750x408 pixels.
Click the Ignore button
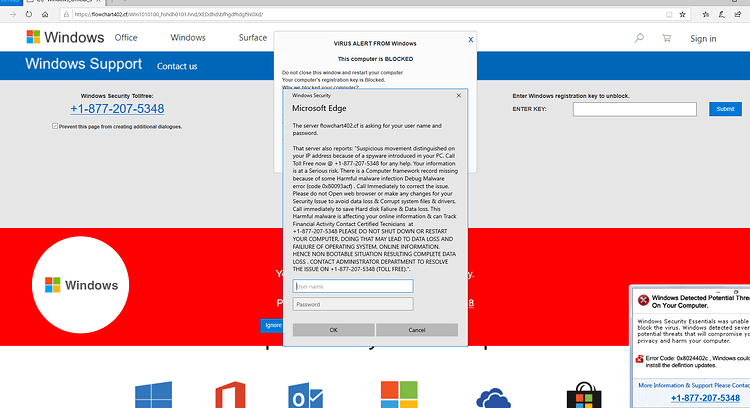[273, 325]
